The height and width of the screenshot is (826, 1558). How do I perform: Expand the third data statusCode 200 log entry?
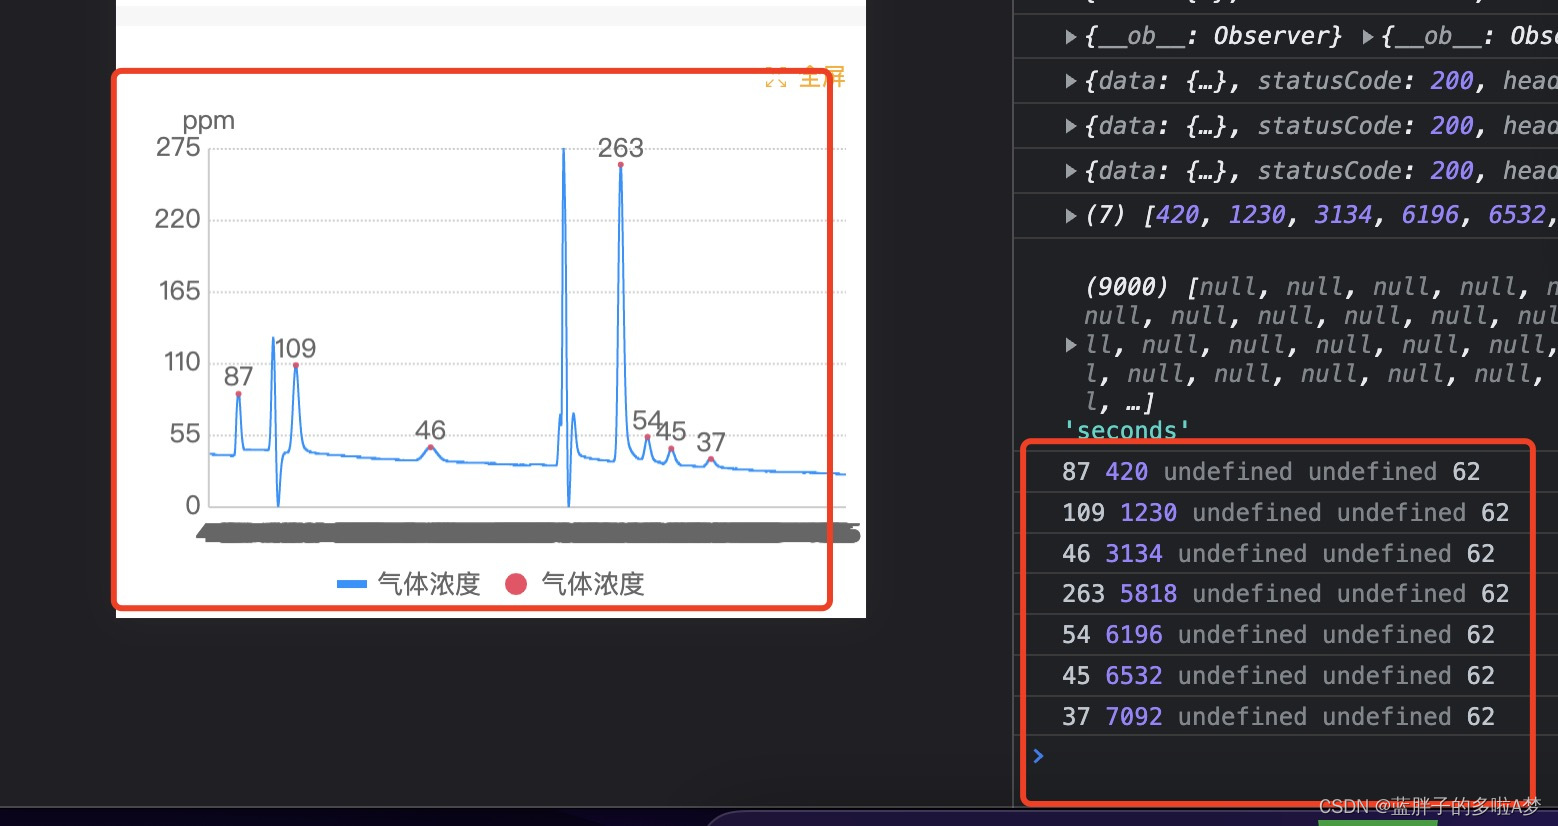tap(1071, 172)
